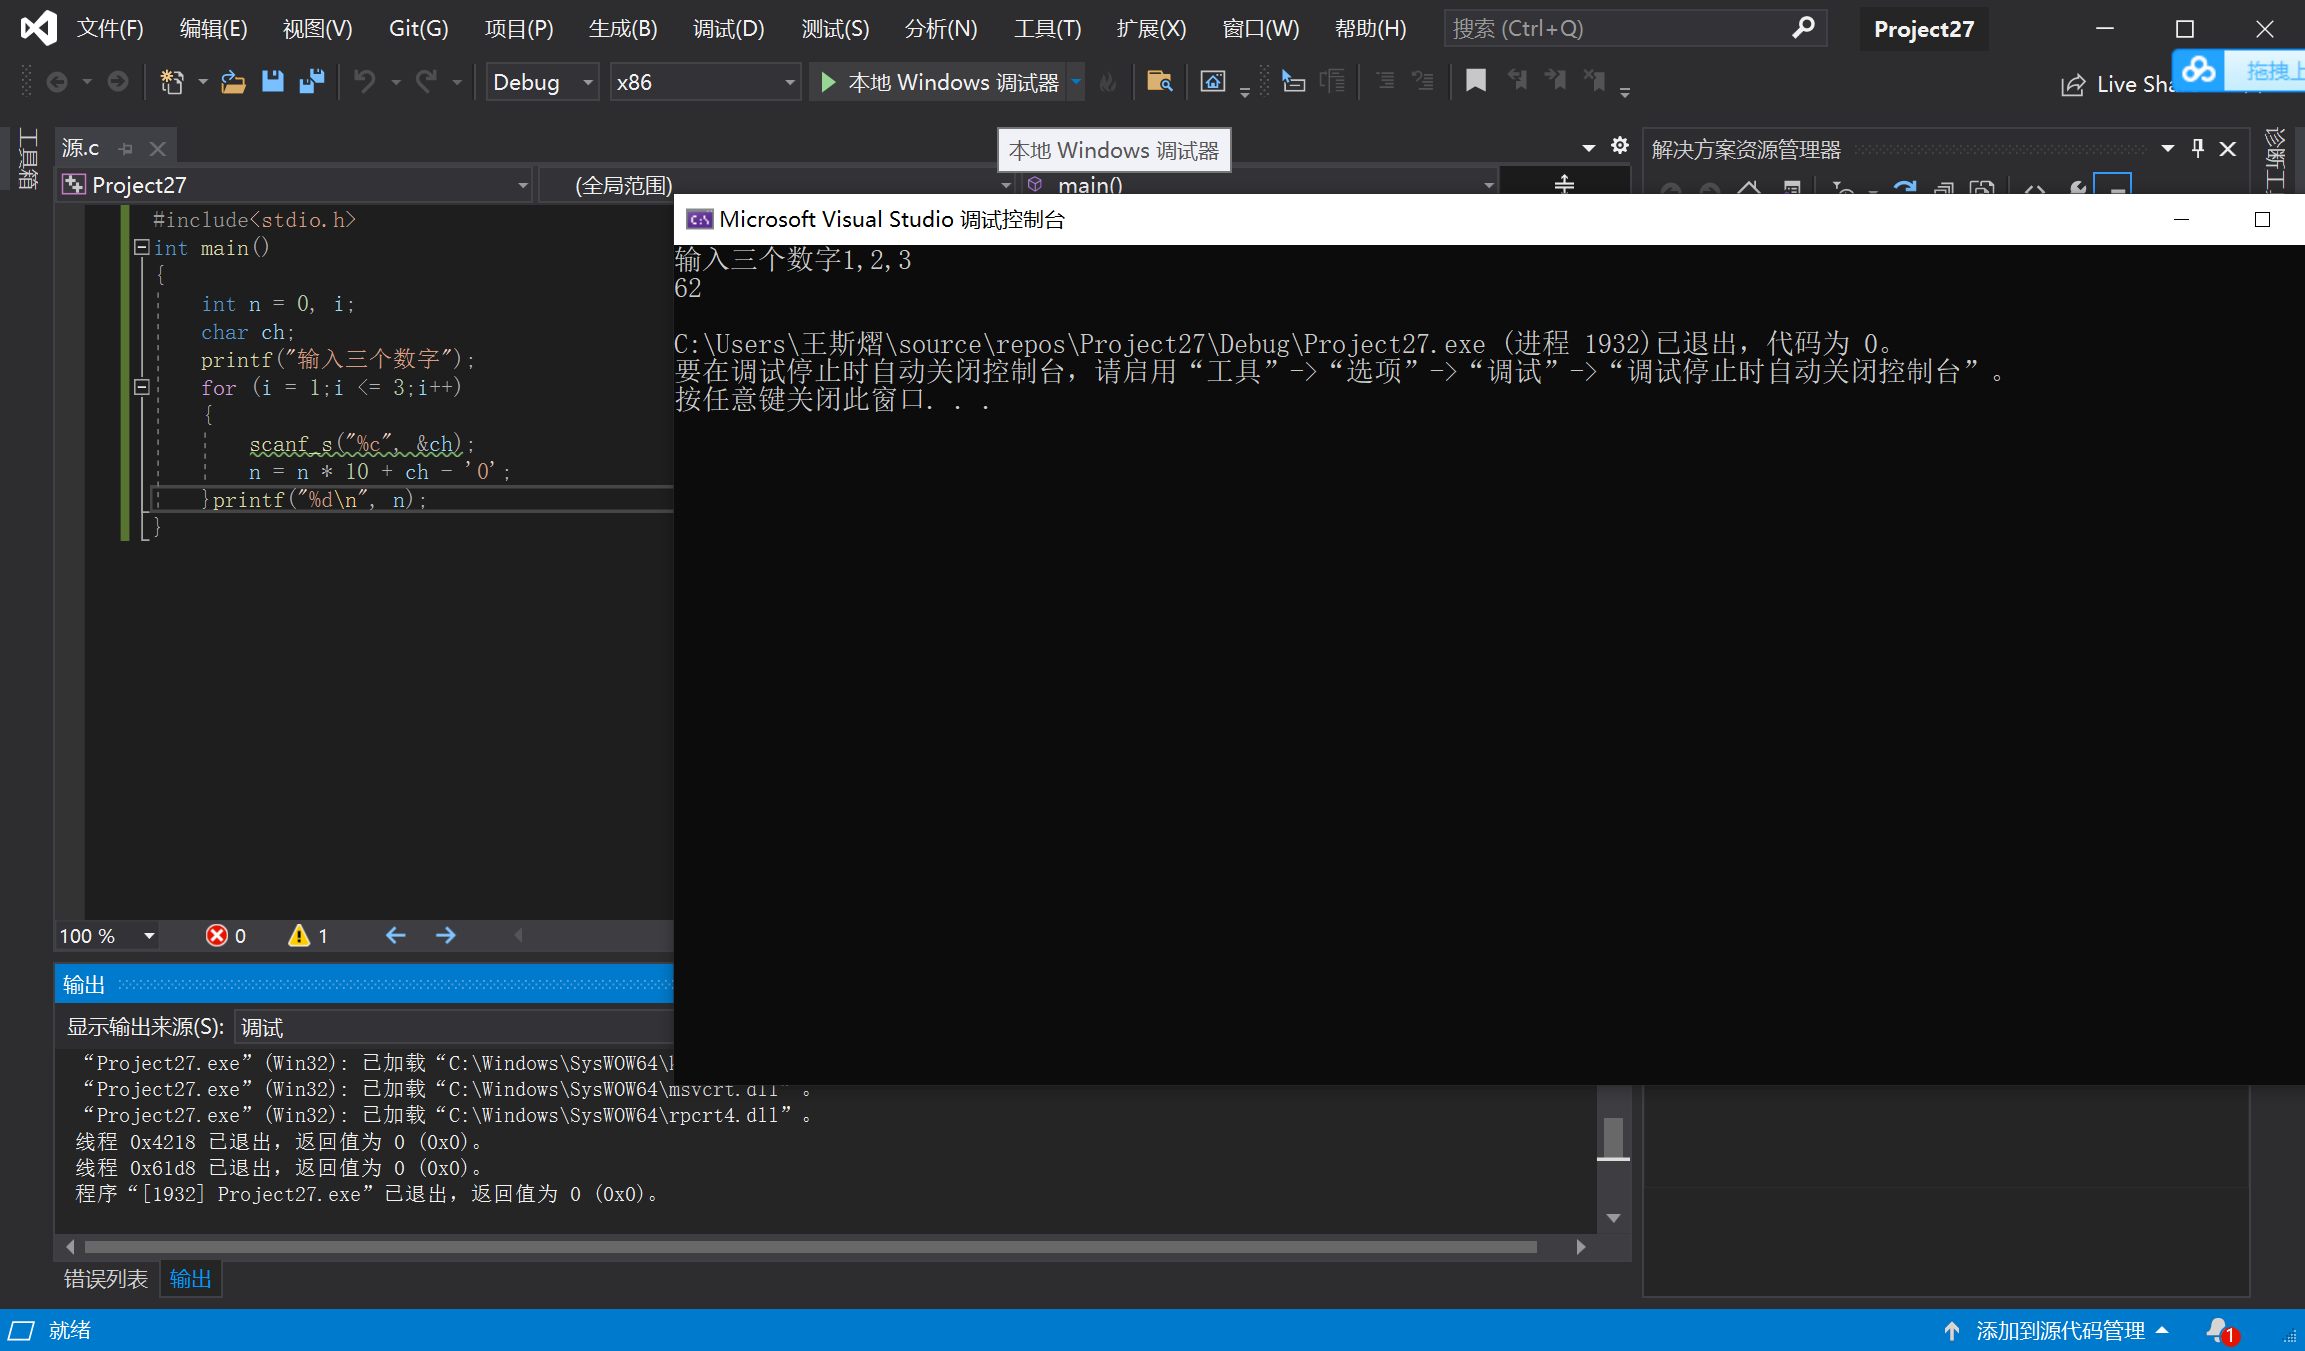Toggle the pin on the 源.c tab

coord(126,149)
